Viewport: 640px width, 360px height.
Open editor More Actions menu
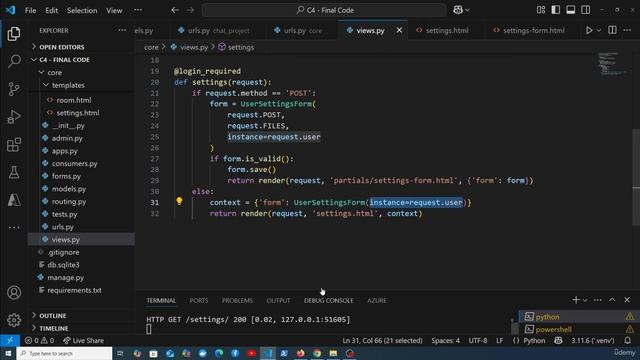[627, 30]
